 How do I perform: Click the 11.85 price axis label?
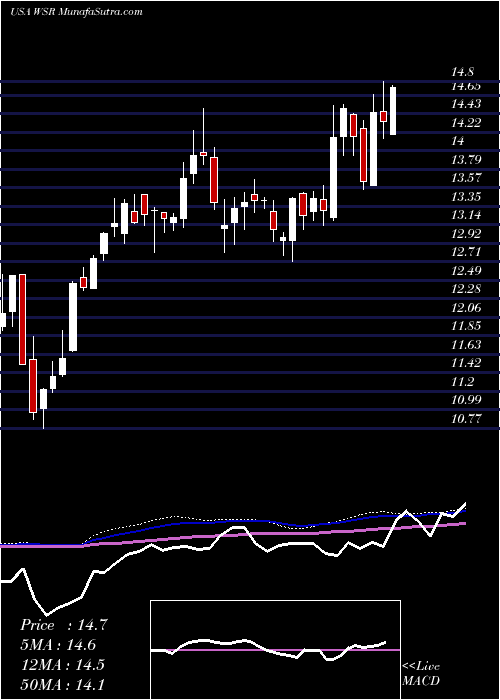click(466, 326)
